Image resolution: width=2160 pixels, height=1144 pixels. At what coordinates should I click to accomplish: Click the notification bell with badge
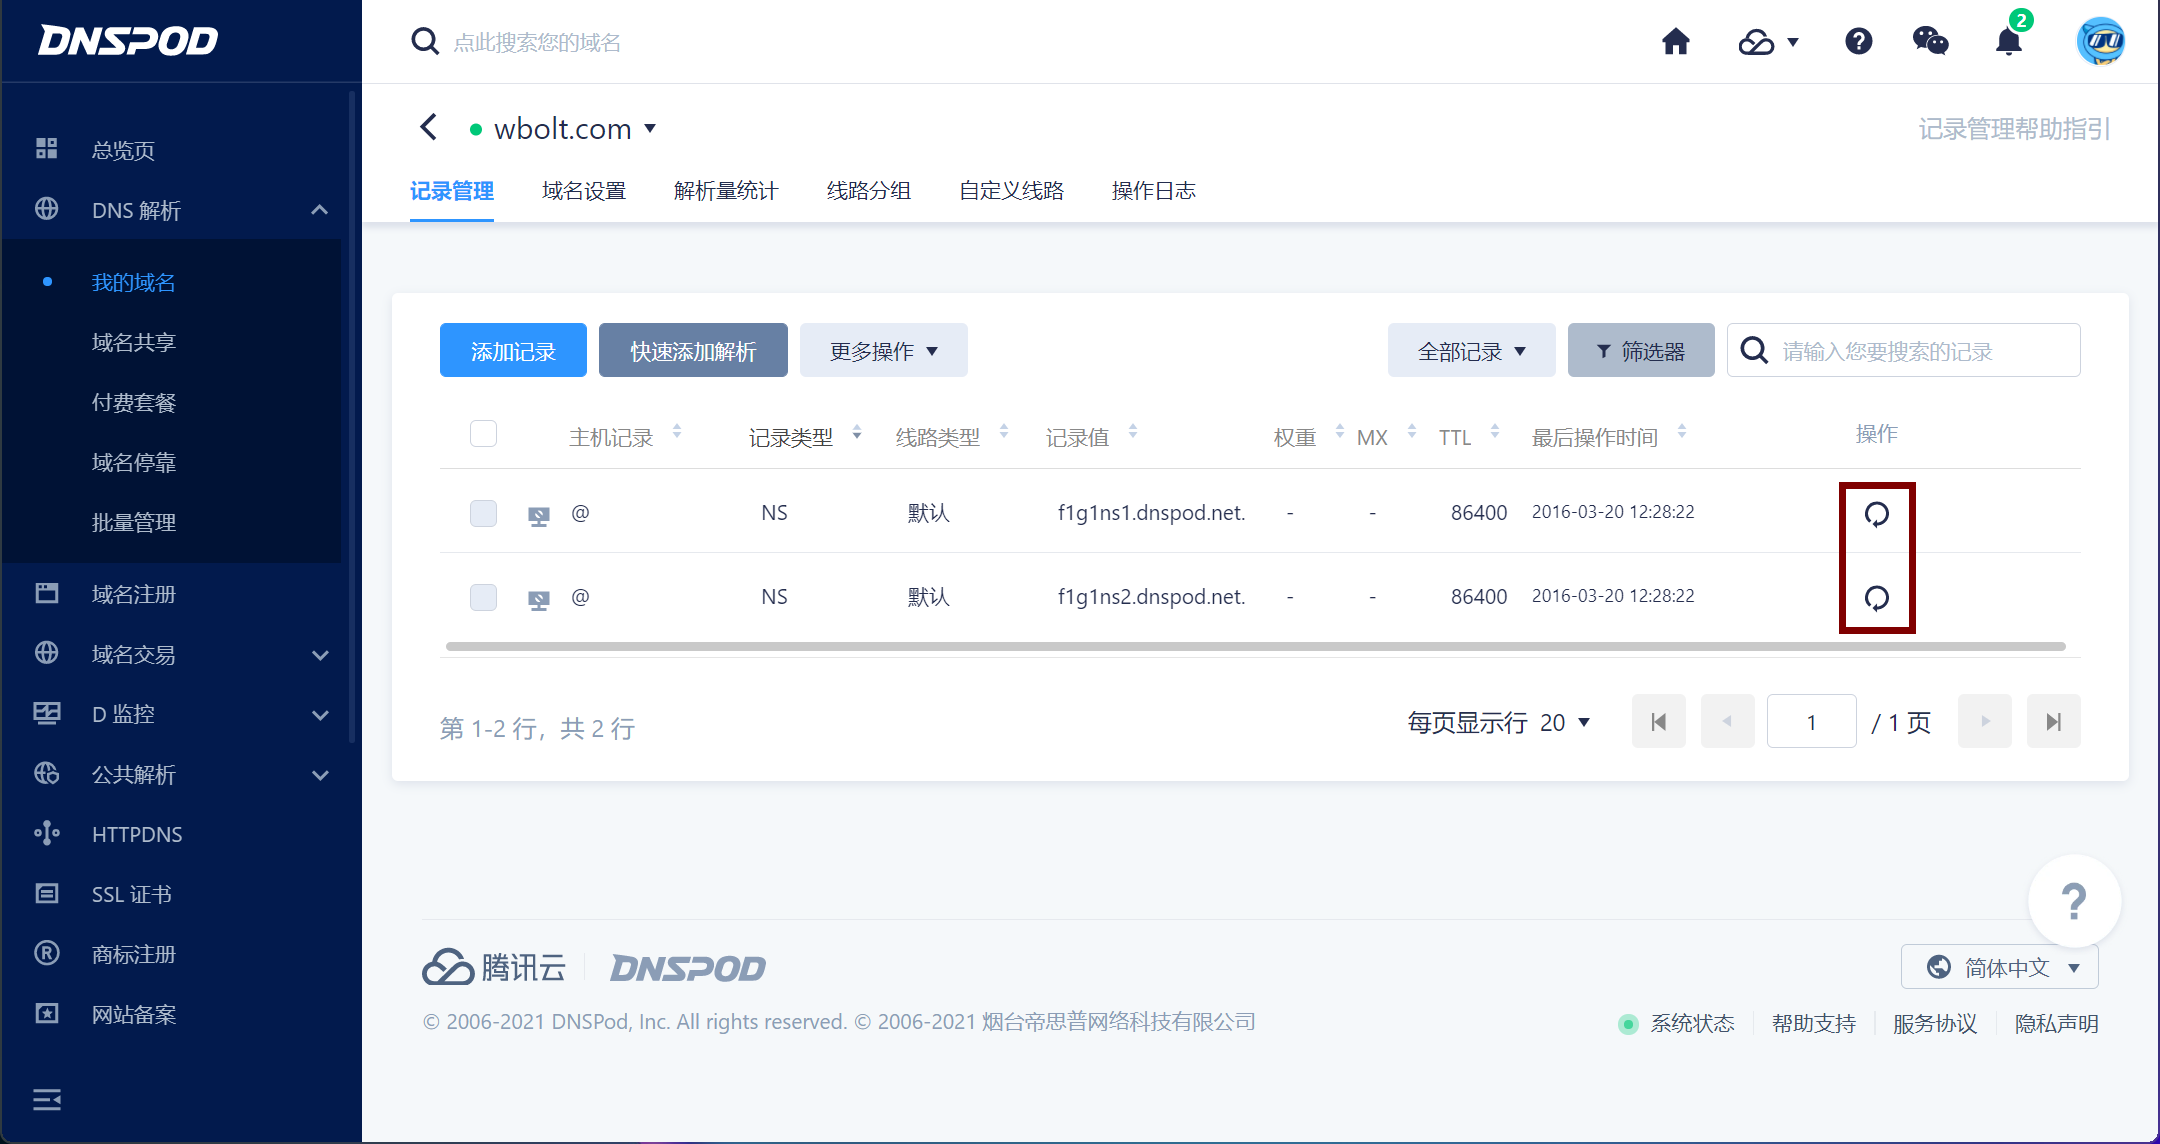(2010, 42)
